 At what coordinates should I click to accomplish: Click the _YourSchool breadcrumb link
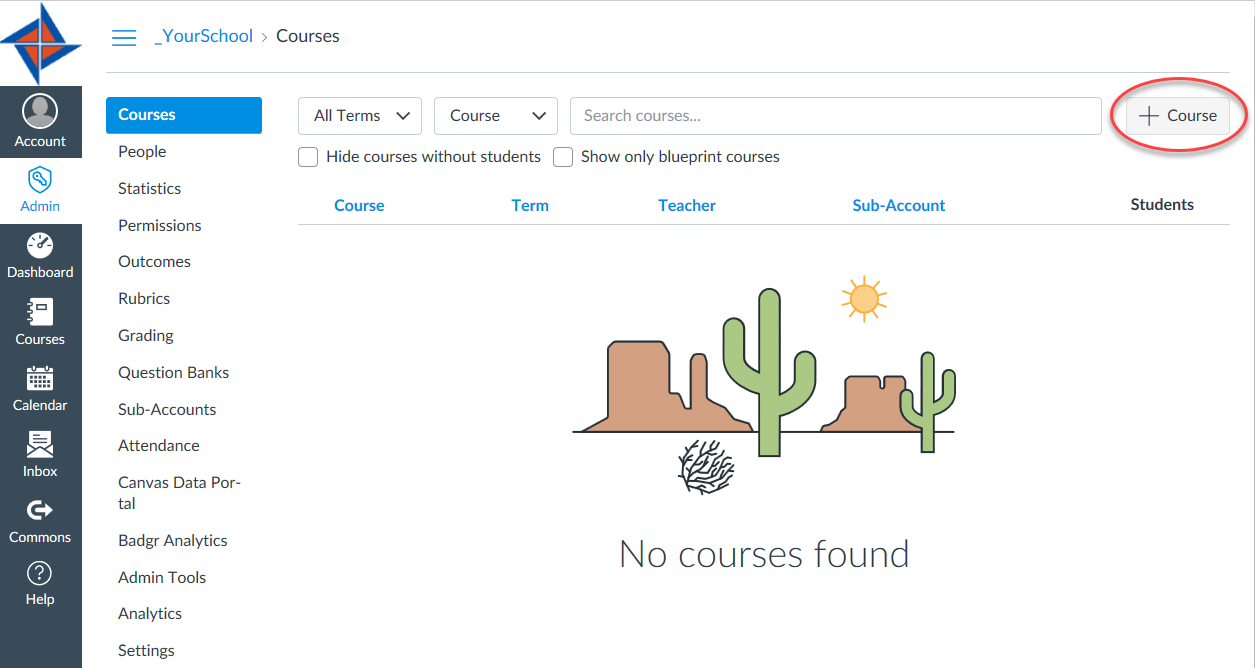204,36
